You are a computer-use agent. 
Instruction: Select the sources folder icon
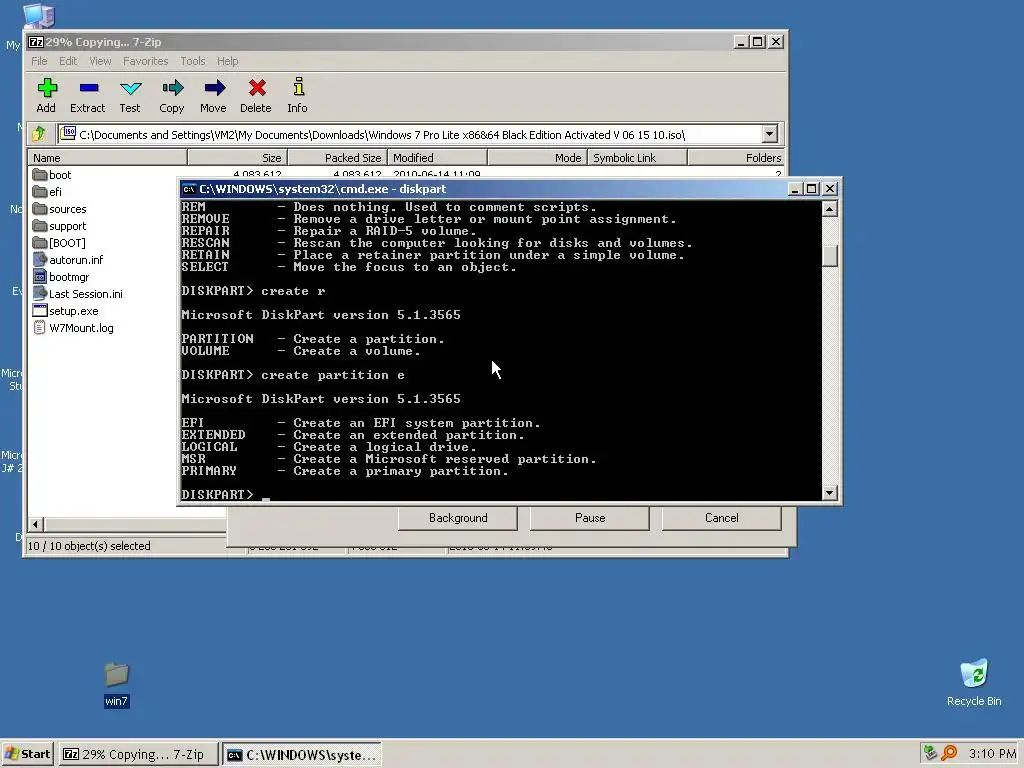click(40, 208)
